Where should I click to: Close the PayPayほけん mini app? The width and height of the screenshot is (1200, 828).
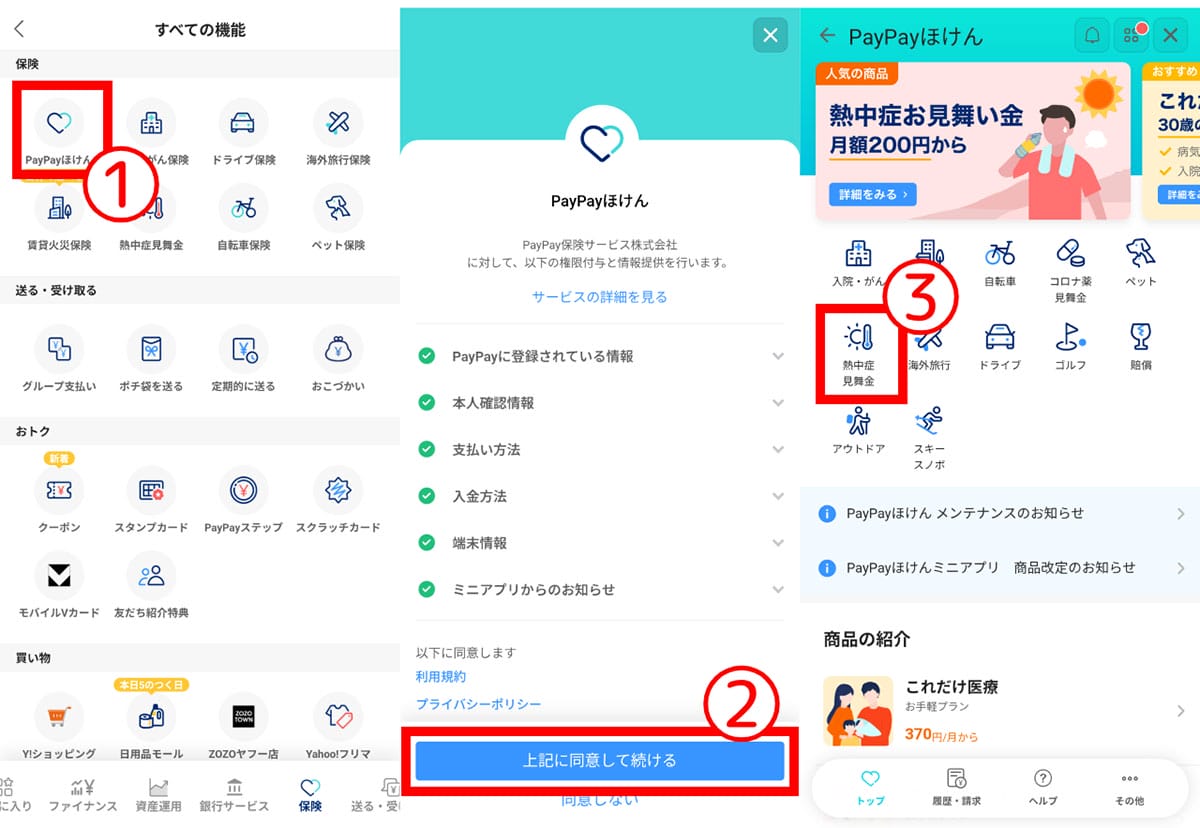coord(1171,35)
